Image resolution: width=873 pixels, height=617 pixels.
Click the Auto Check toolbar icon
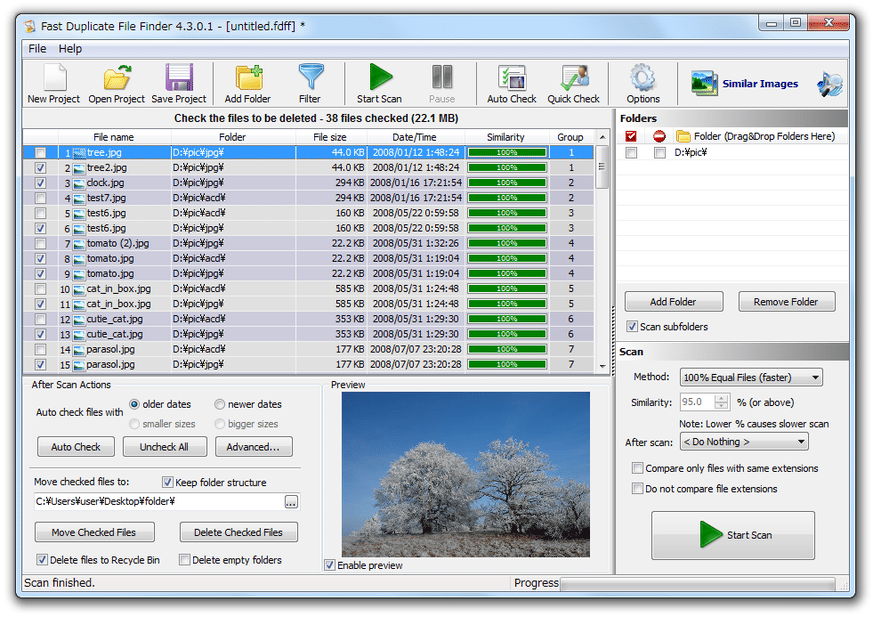pyautogui.click(x=512, y=78)
